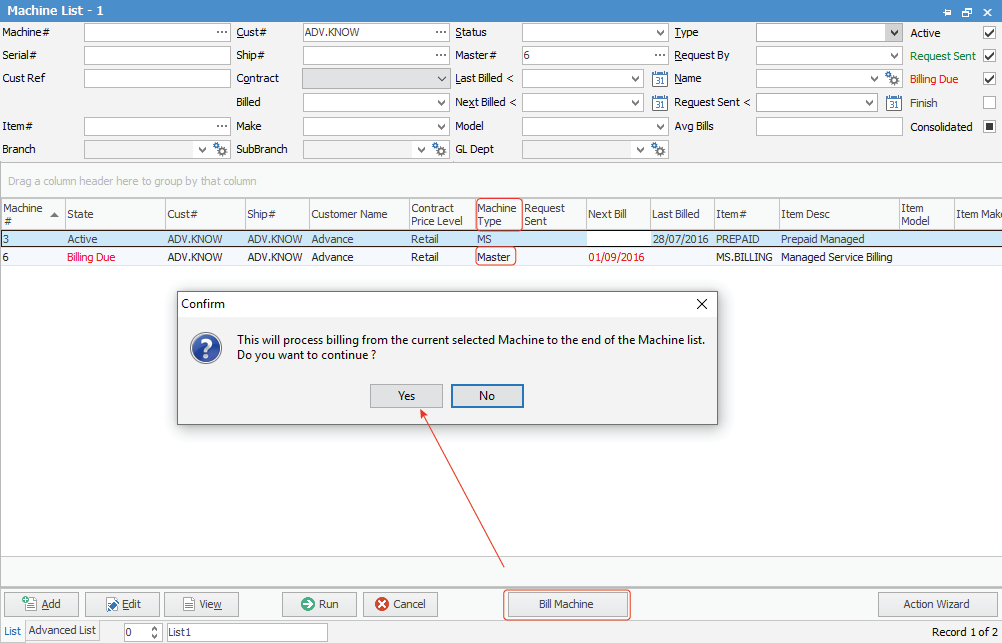The height and width of the screenshot is (643, 1002).
Task: Expand the Billed dropdown
Action: click(442, 102)
